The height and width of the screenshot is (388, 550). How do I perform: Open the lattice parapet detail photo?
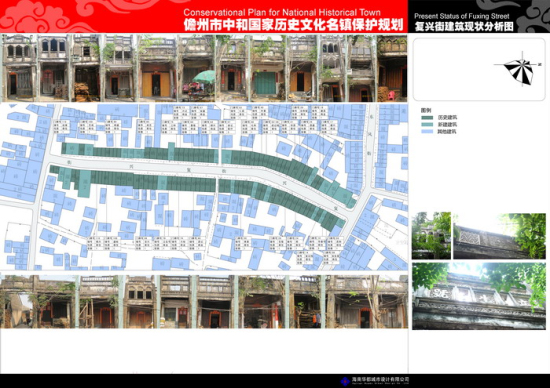(499, 236)
